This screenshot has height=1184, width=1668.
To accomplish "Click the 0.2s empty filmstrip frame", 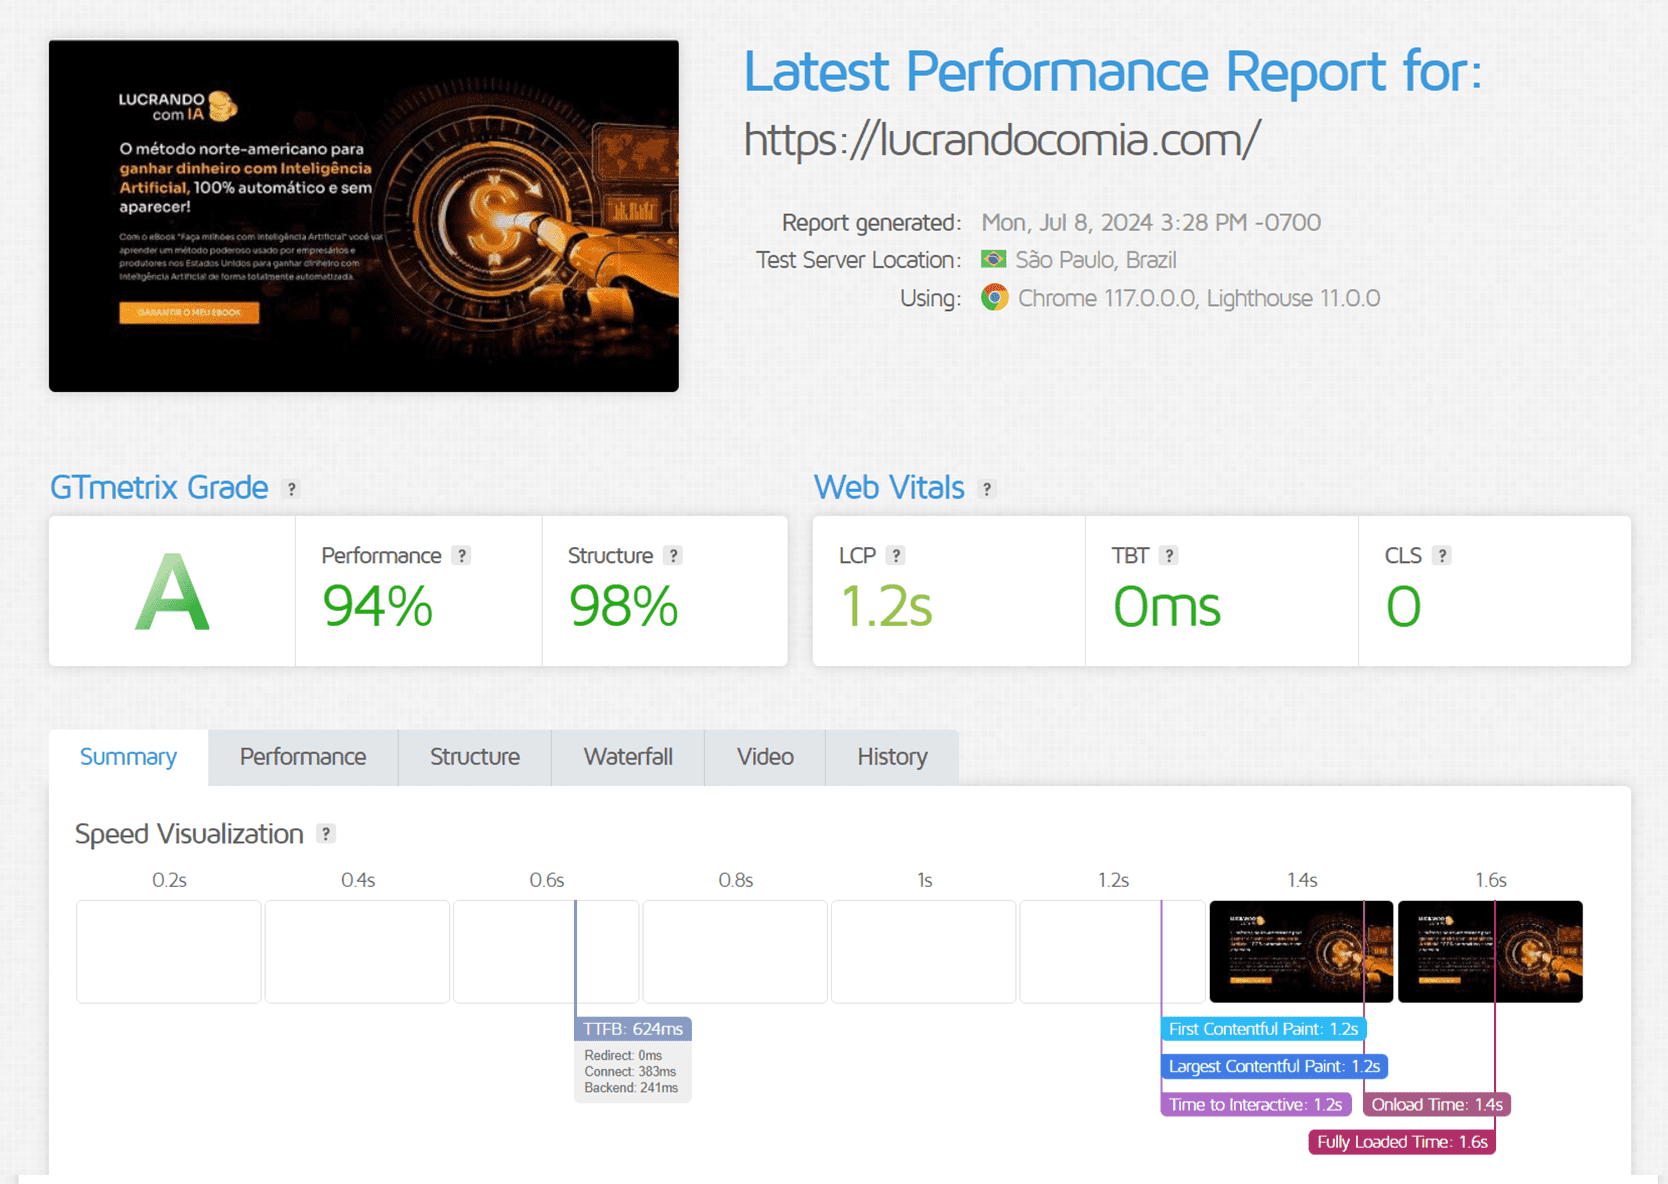I will click(x=169, y=951).
